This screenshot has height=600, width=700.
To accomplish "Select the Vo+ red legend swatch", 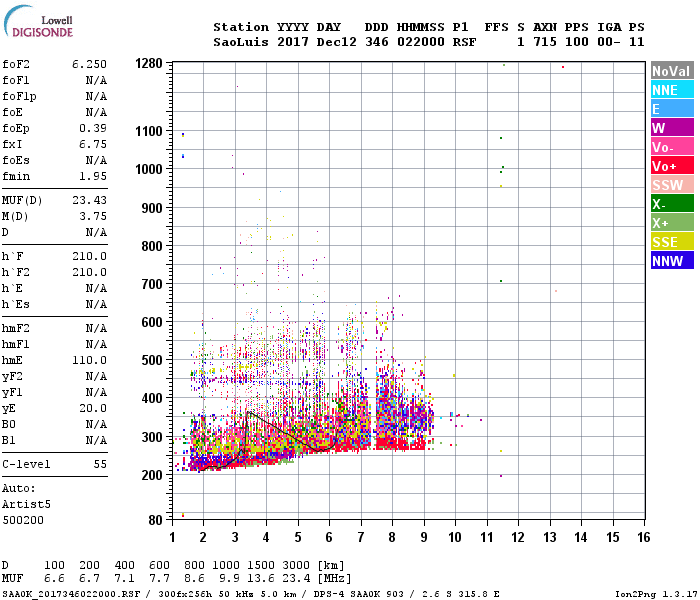I will 672,166.
